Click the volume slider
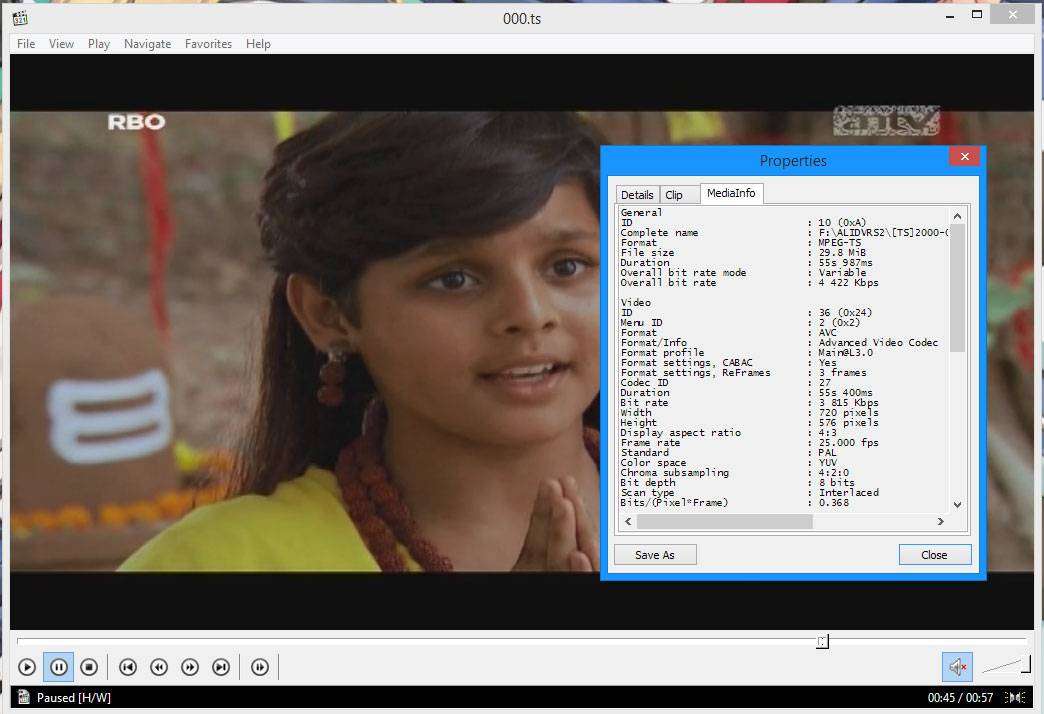This screenshot has height=714, width=1044. (1006, 665)
